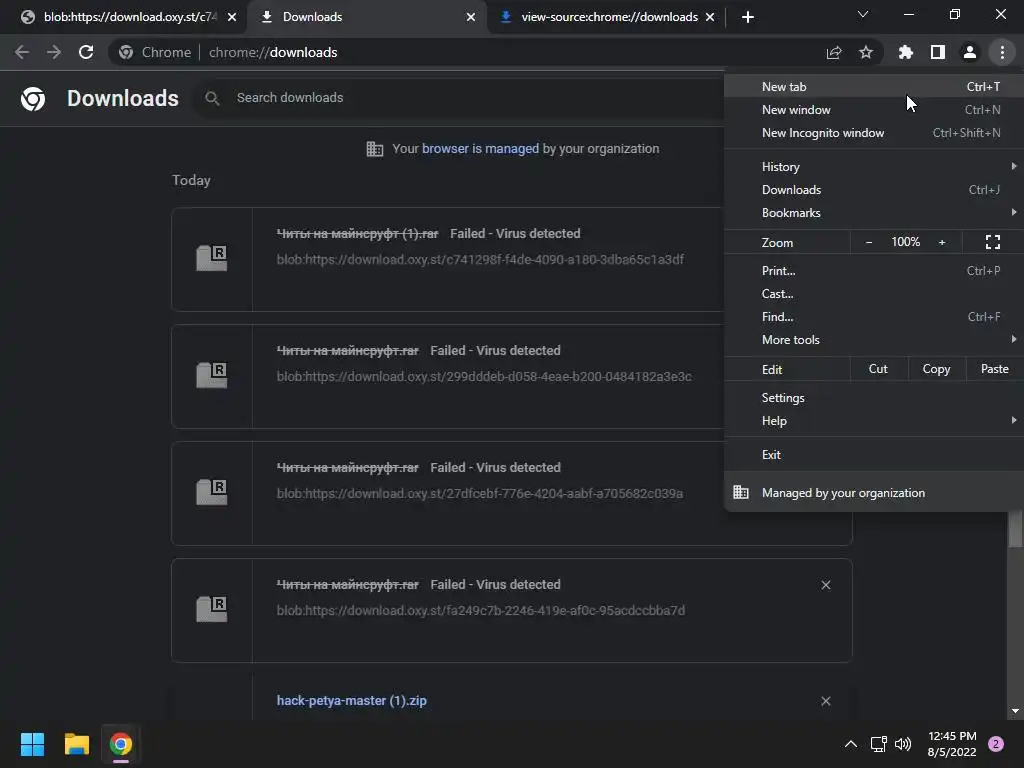Open the Extensions puzzle icon

[906, 52]
